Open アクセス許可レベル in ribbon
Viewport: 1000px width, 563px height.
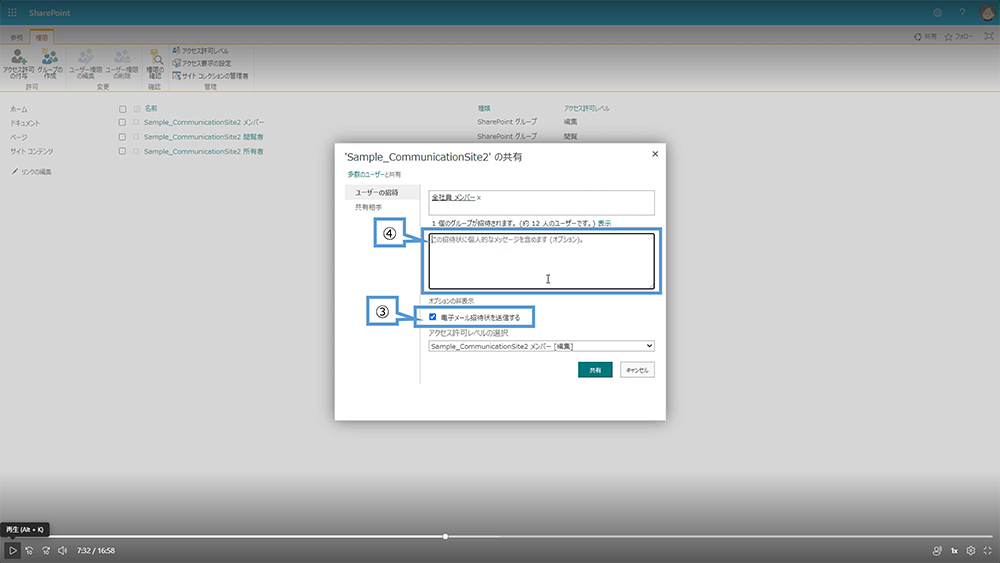200,50
